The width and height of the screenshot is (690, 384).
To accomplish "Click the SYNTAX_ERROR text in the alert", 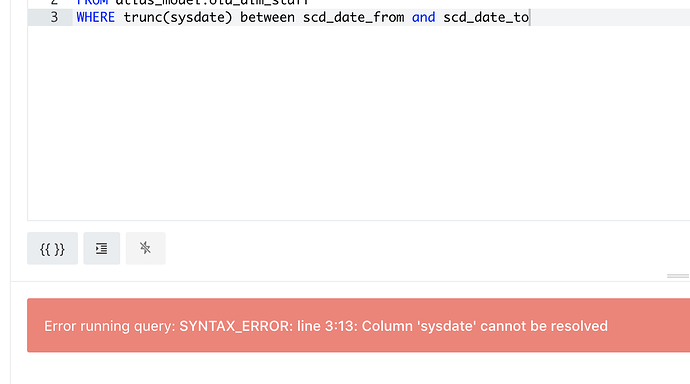I will pos(236,326).
